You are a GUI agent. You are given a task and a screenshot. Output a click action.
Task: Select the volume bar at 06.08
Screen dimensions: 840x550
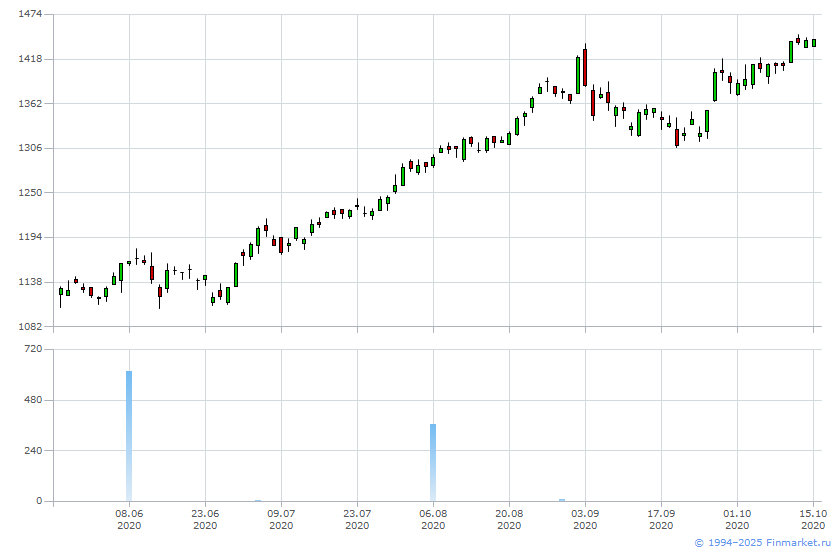pyautogui.click(x=433, y=463)
